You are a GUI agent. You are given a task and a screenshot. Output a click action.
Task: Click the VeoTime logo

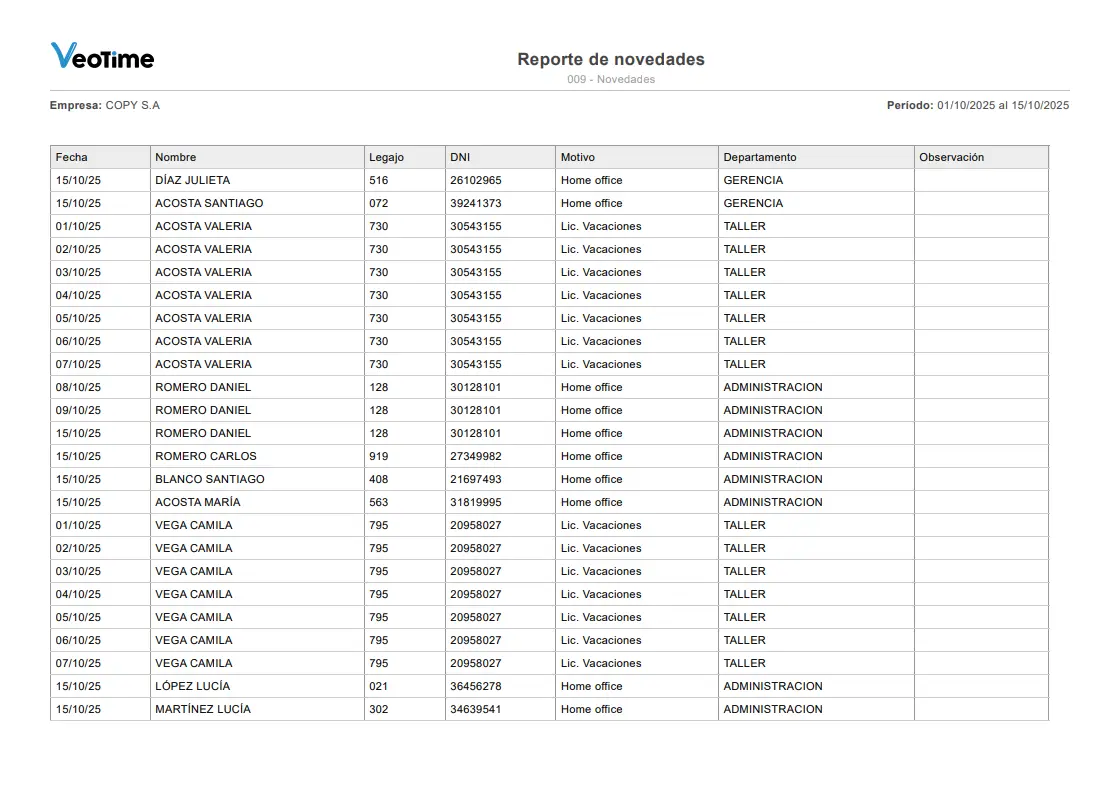102,57
